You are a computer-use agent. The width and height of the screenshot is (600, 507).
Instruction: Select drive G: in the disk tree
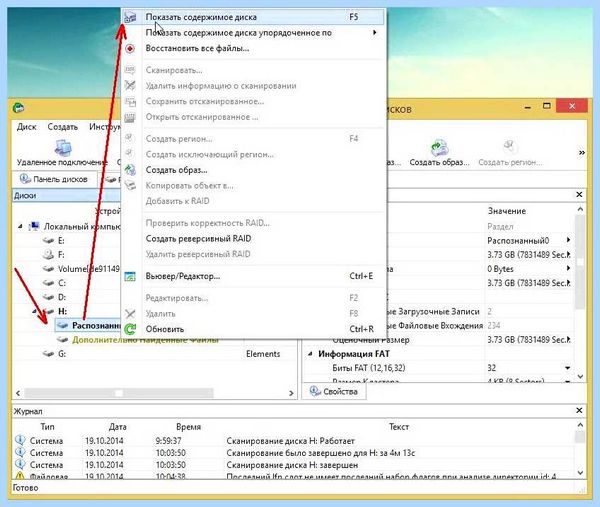point(62,354)
